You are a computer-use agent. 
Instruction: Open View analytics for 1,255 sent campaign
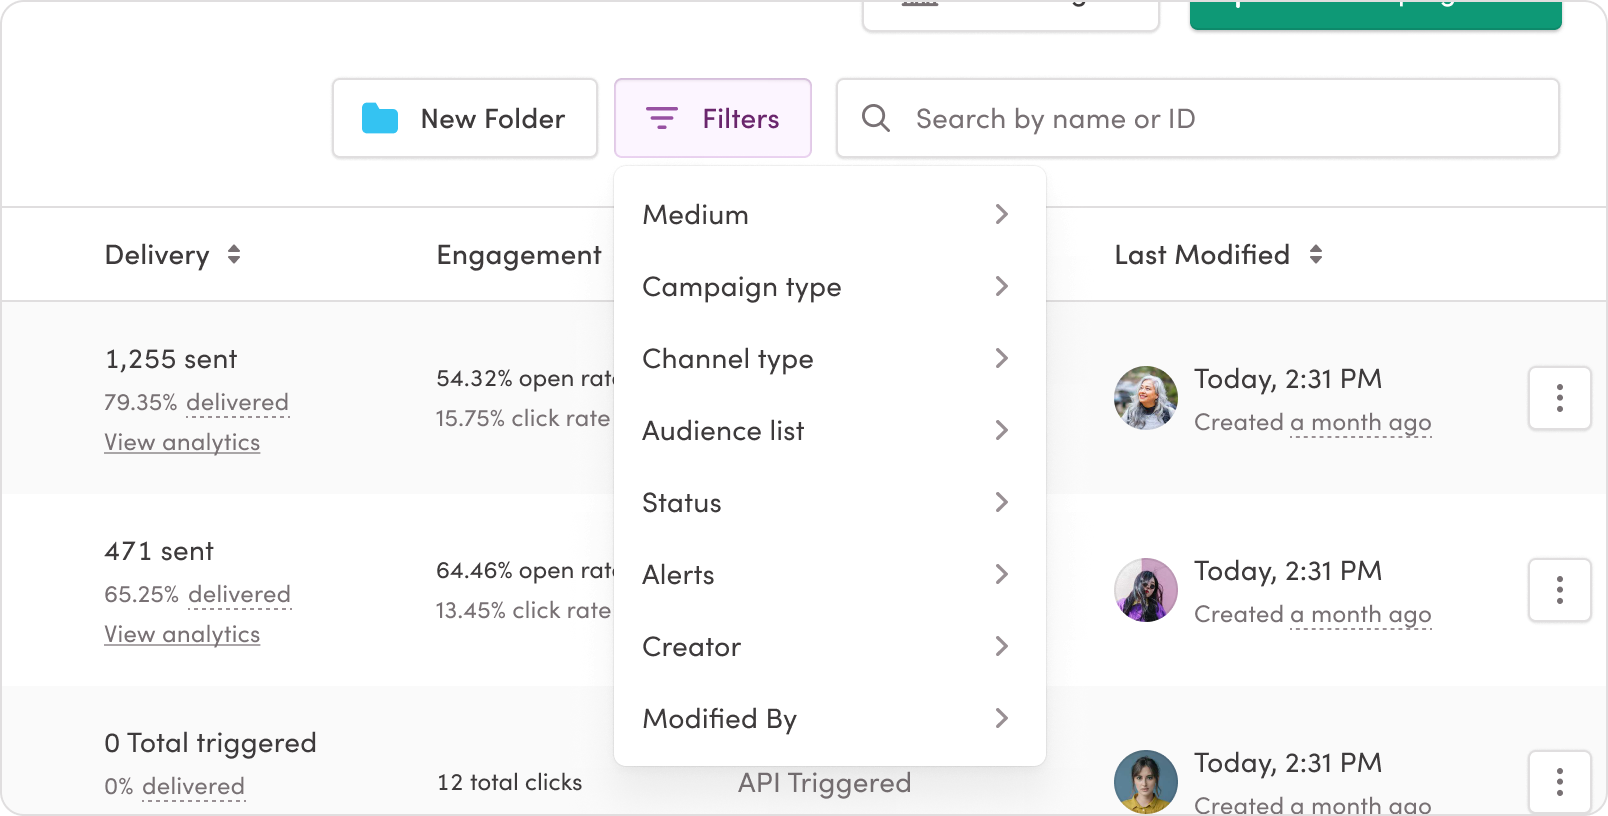[182, 442]
